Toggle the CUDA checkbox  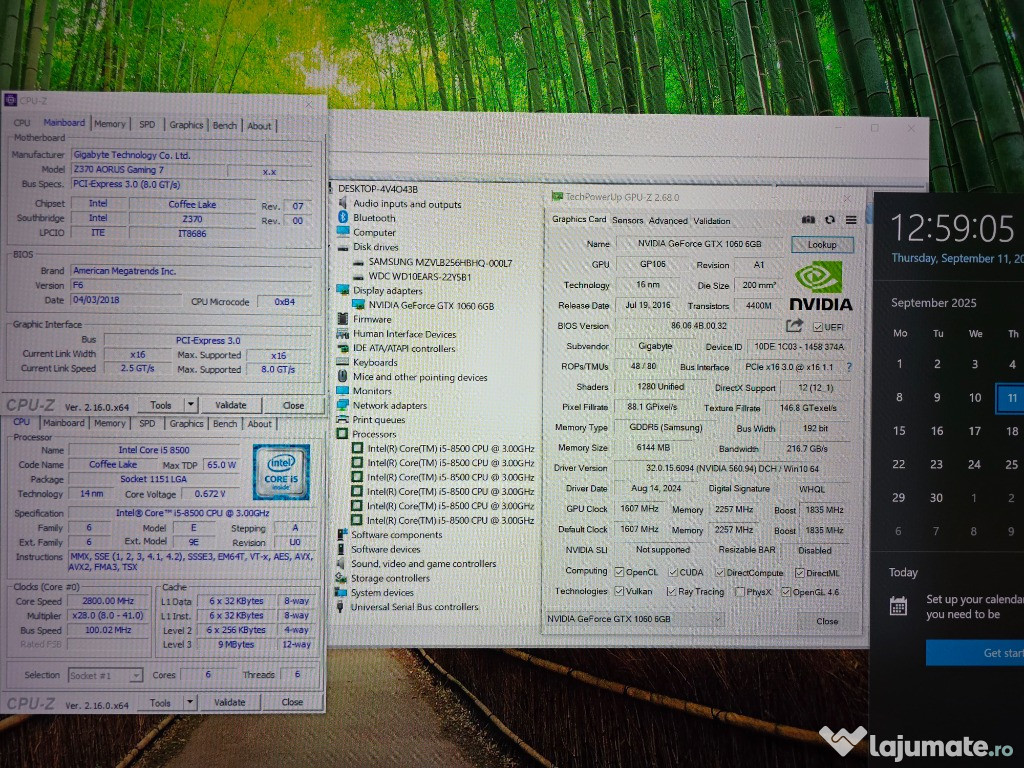tap(673, 572)
